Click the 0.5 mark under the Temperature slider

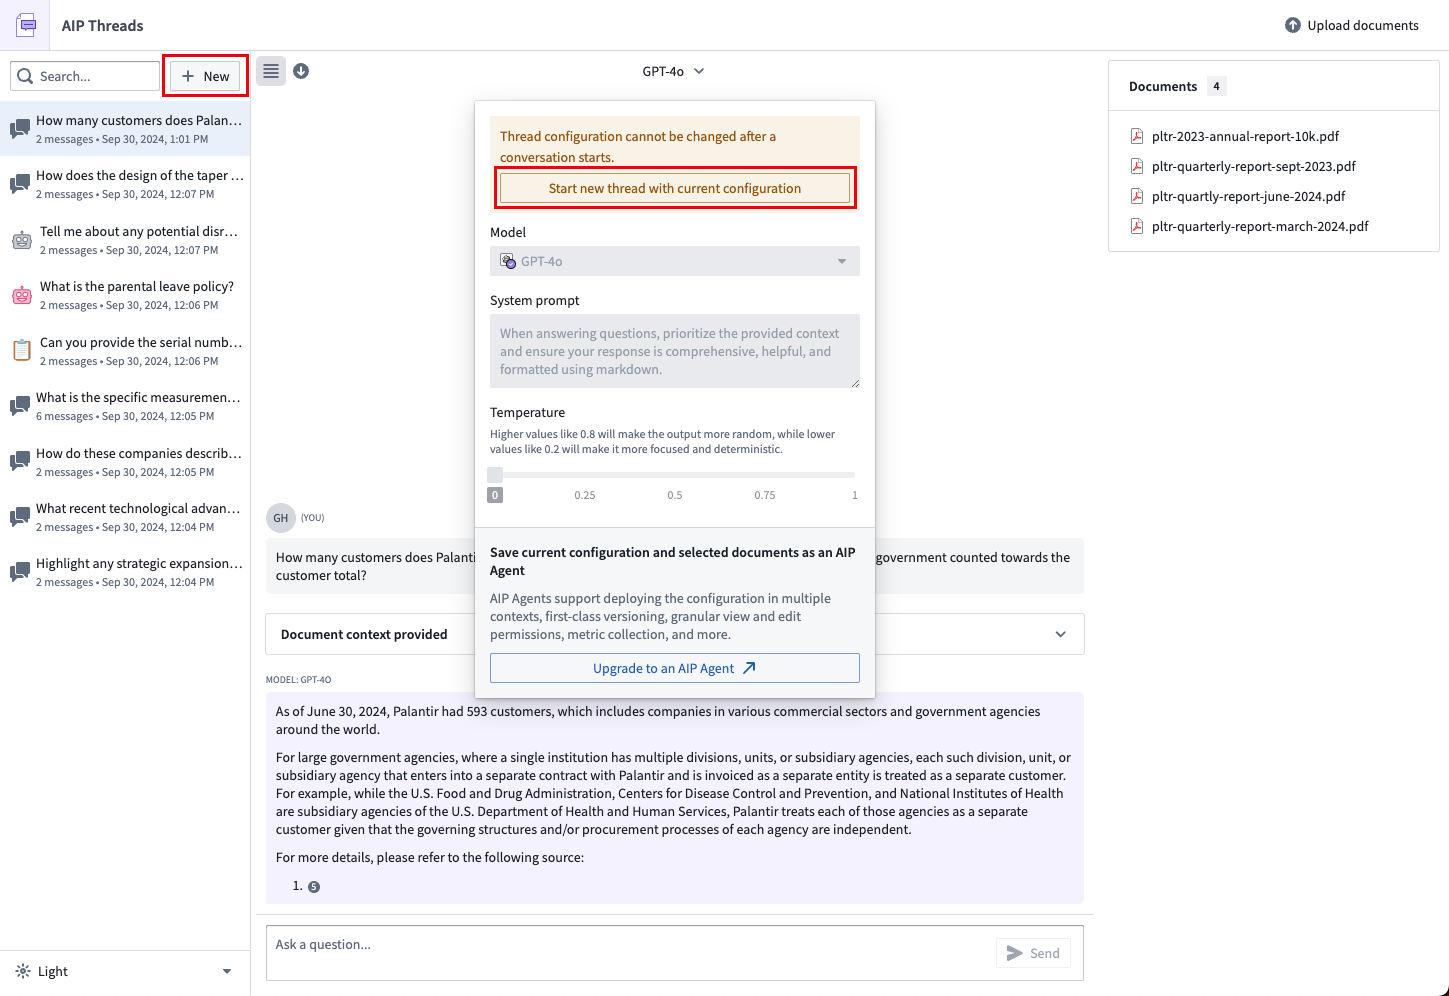click(675, 495)
